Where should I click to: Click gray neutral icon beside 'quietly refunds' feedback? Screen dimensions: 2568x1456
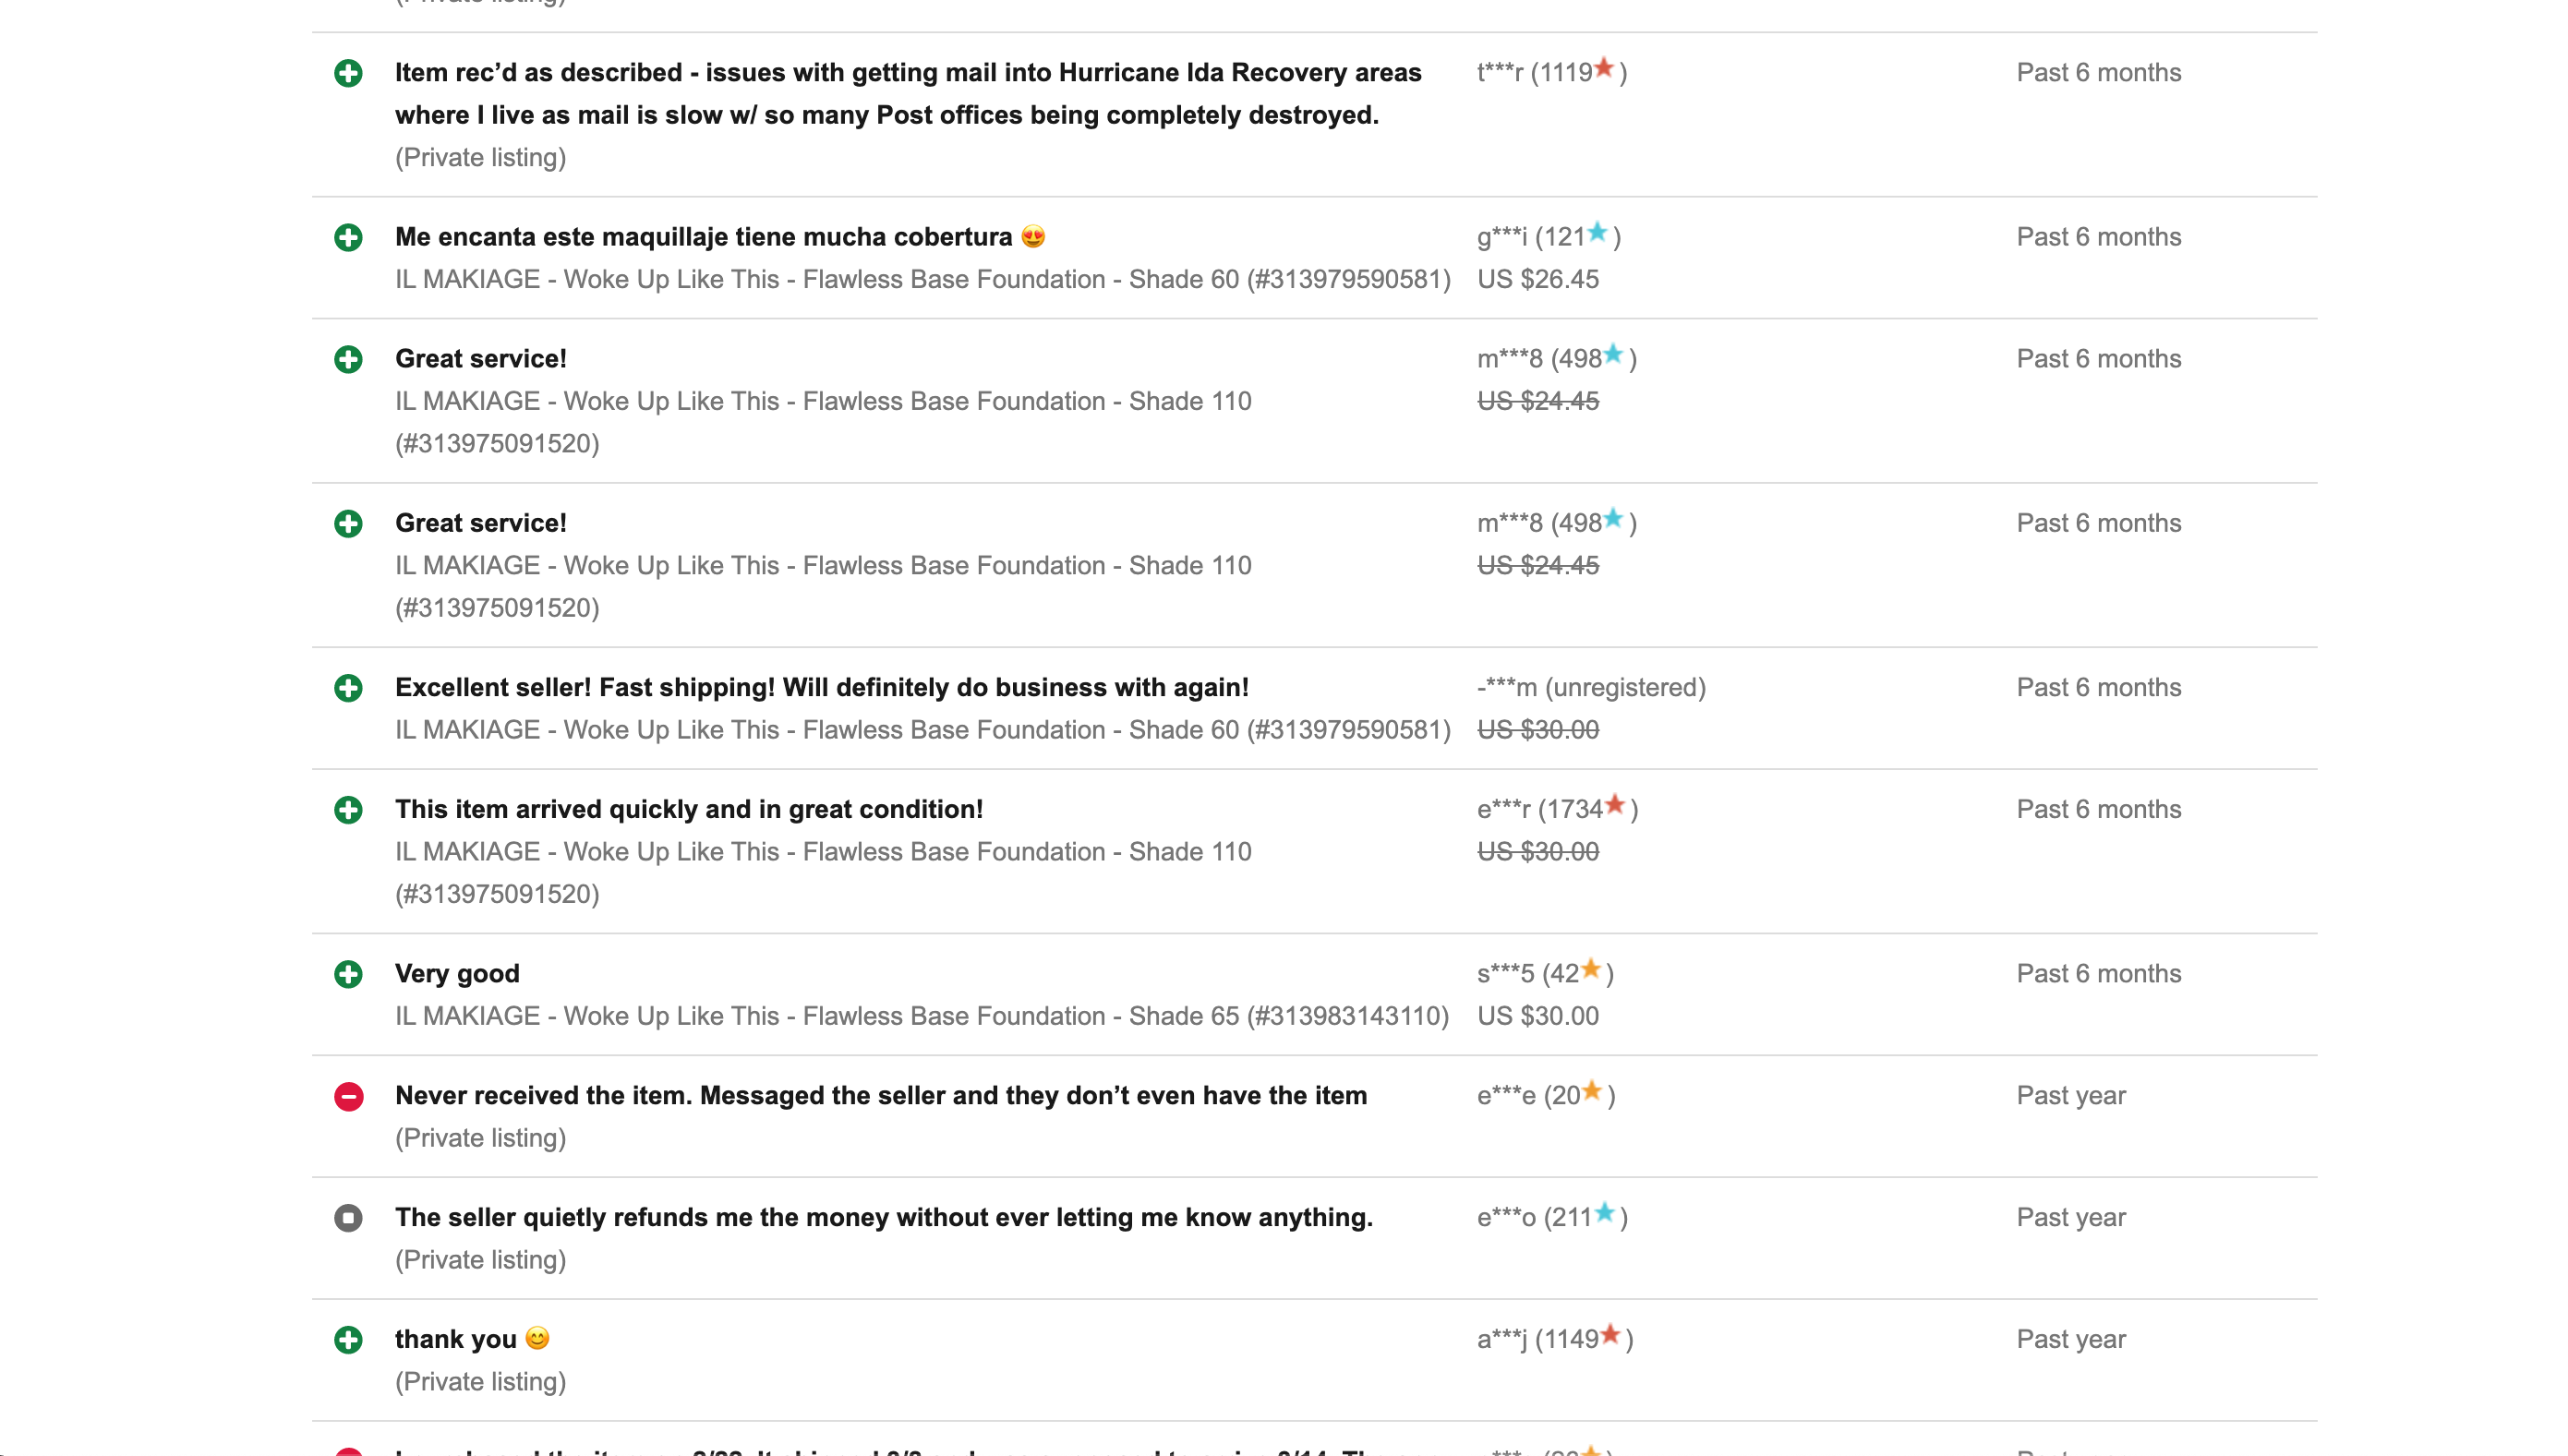coord(348,1218)
